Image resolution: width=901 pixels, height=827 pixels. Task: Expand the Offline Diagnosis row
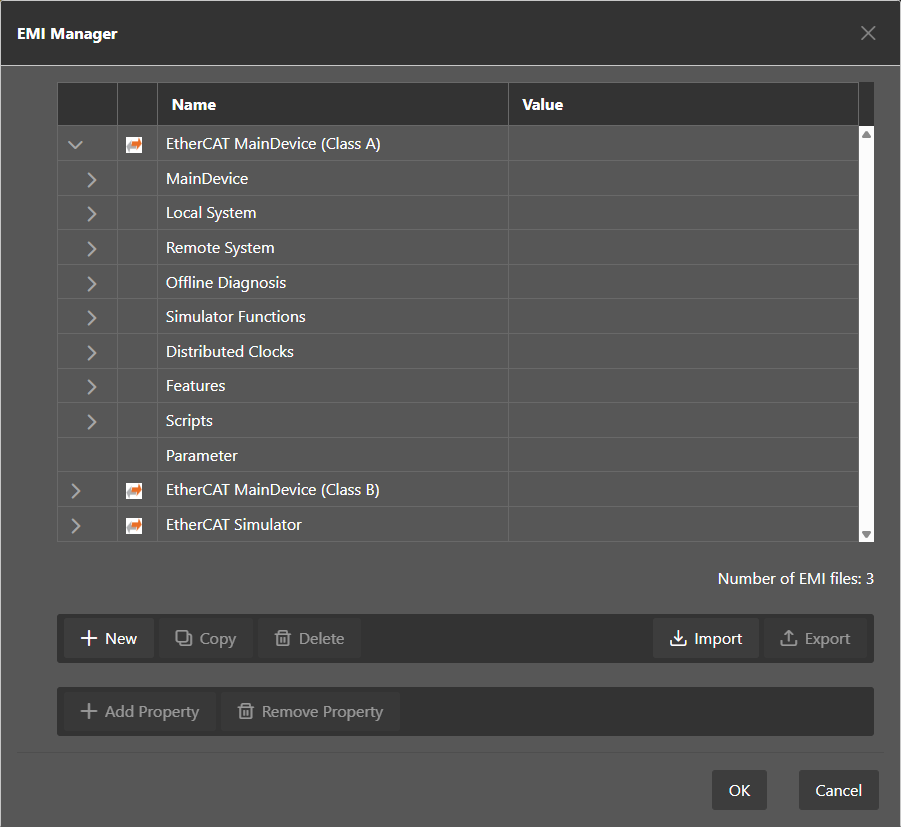click(91, 283)
